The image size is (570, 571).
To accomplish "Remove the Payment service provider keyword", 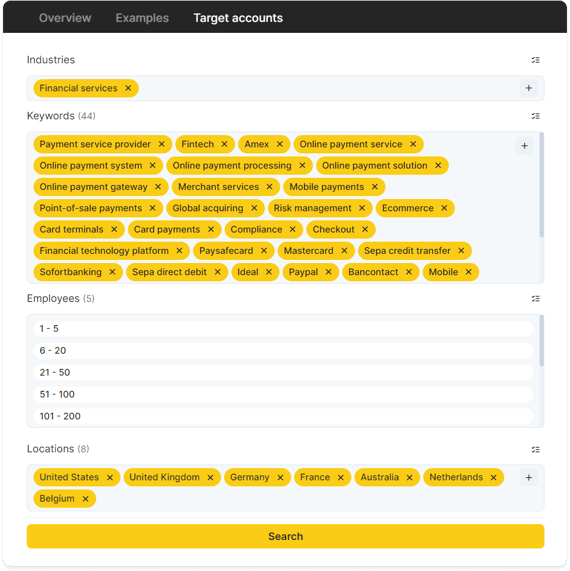I will [x=161, y=144].
